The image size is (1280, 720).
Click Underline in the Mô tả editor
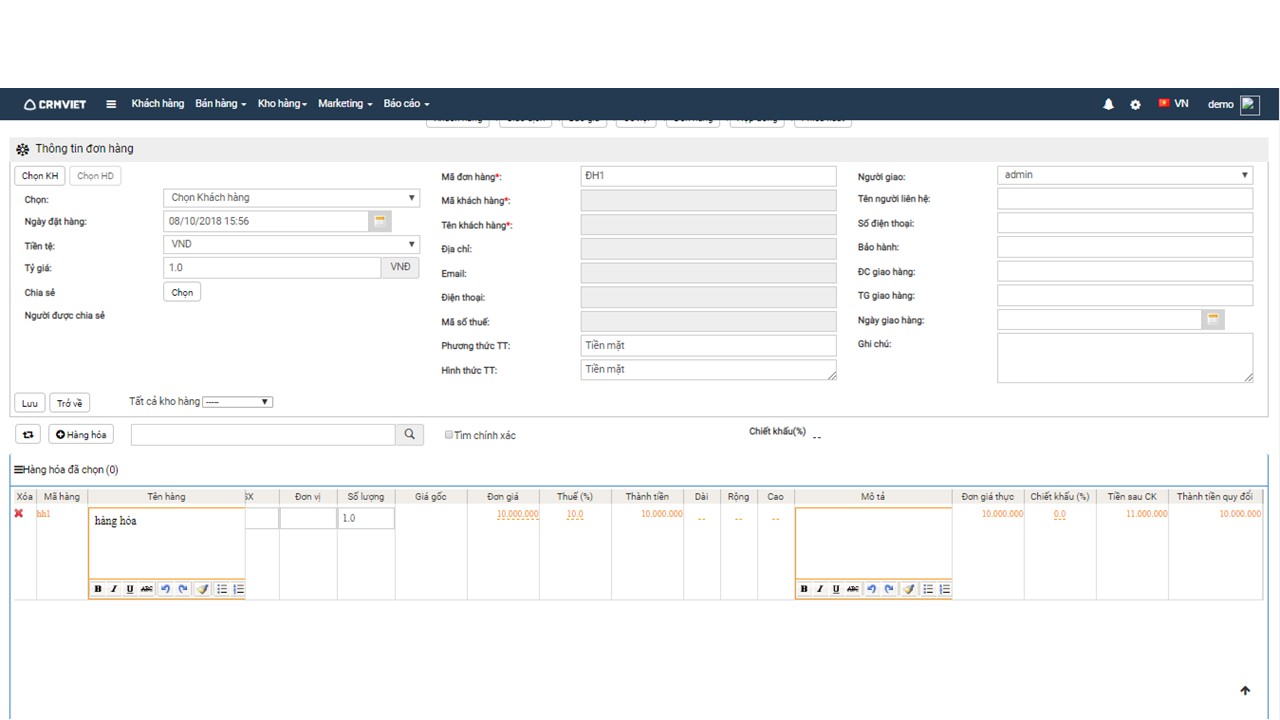click(x=836, y=589)
